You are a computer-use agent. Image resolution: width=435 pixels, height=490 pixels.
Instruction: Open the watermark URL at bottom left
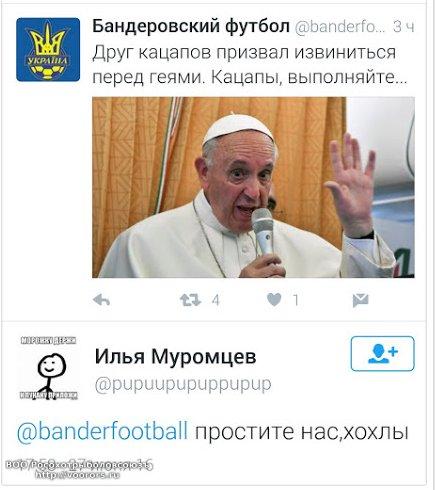(x=77, y=474)
